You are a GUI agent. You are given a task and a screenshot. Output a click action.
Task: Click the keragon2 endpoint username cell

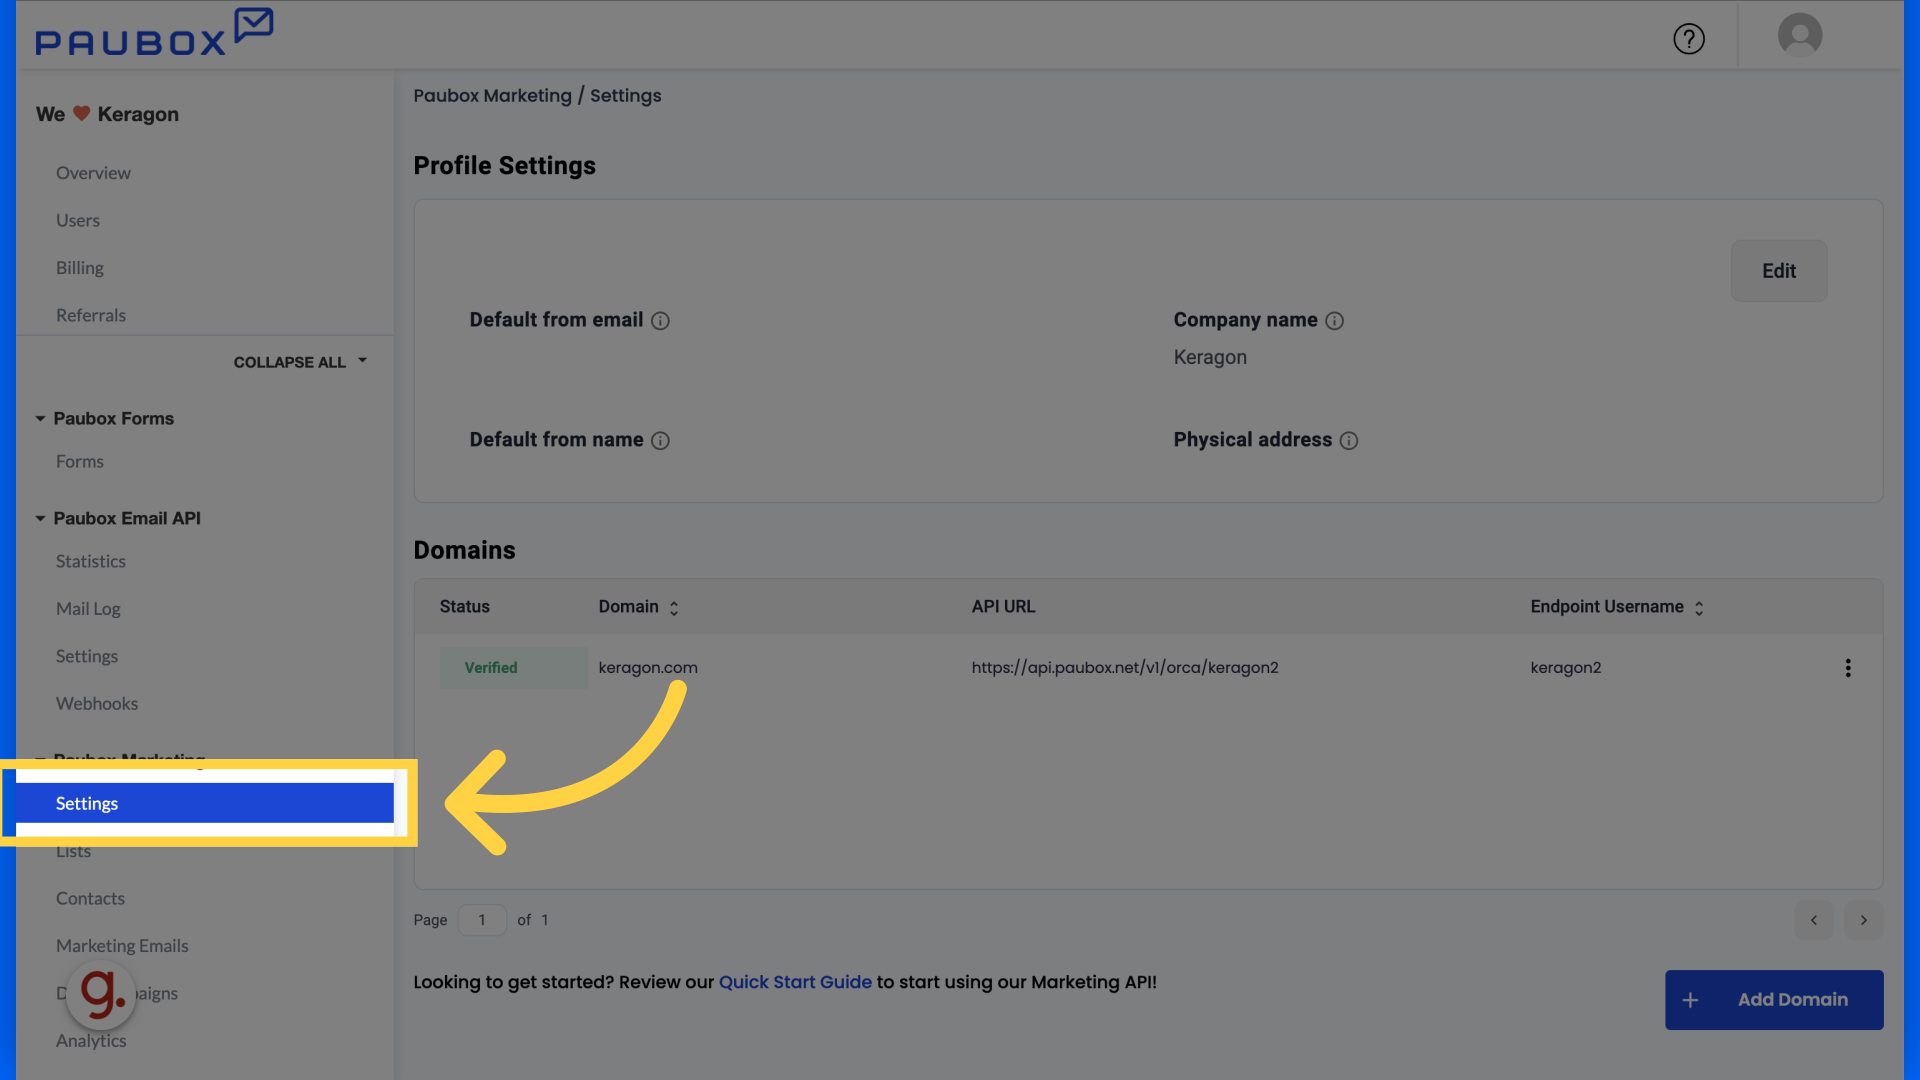pos(1566,668)
